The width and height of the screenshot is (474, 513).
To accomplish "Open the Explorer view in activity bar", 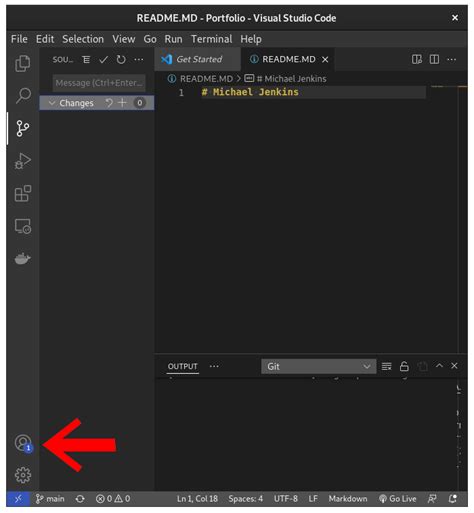I will point(23,63).
